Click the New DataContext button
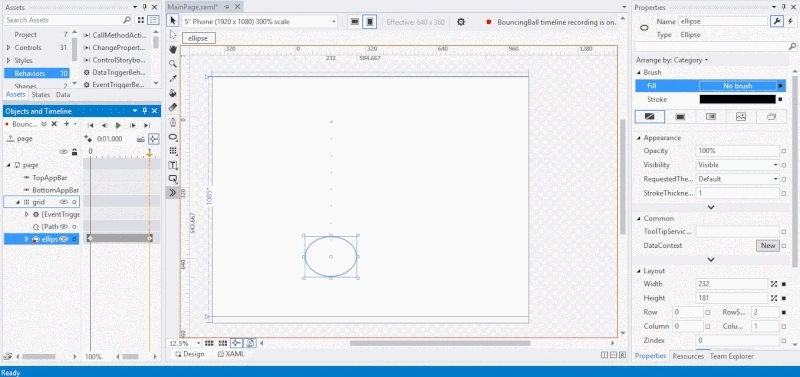 click(x=768, y=245)
